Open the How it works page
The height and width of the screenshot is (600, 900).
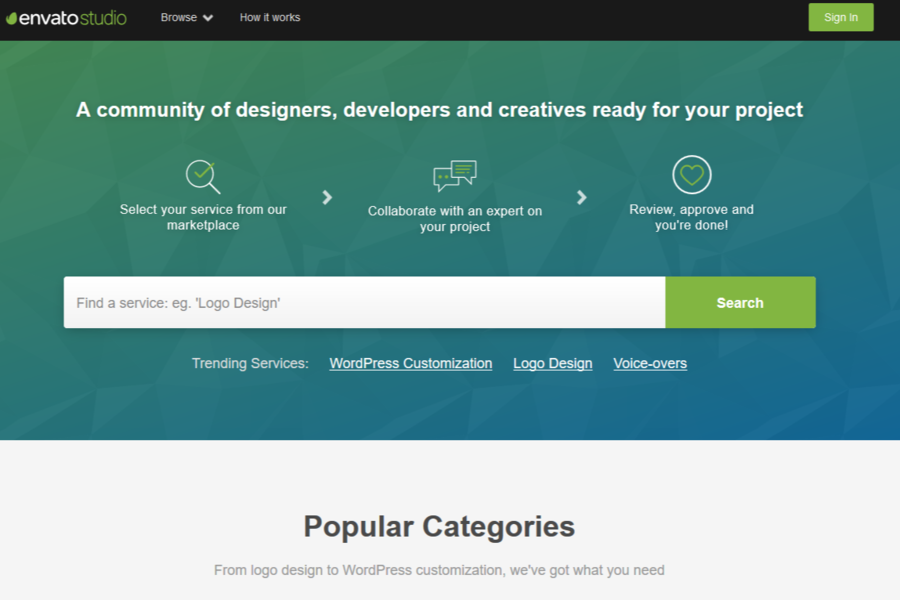[270, 18]
